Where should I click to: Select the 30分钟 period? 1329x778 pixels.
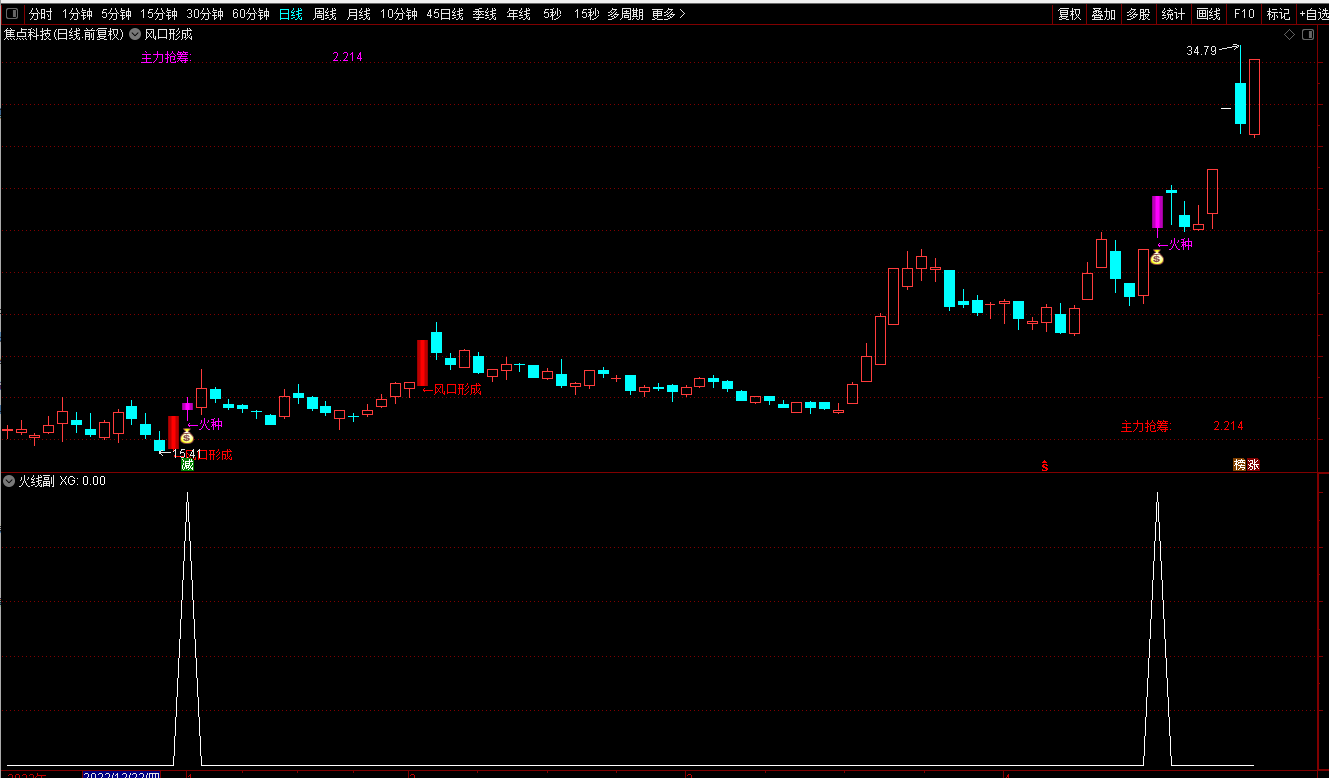[205, 14]
